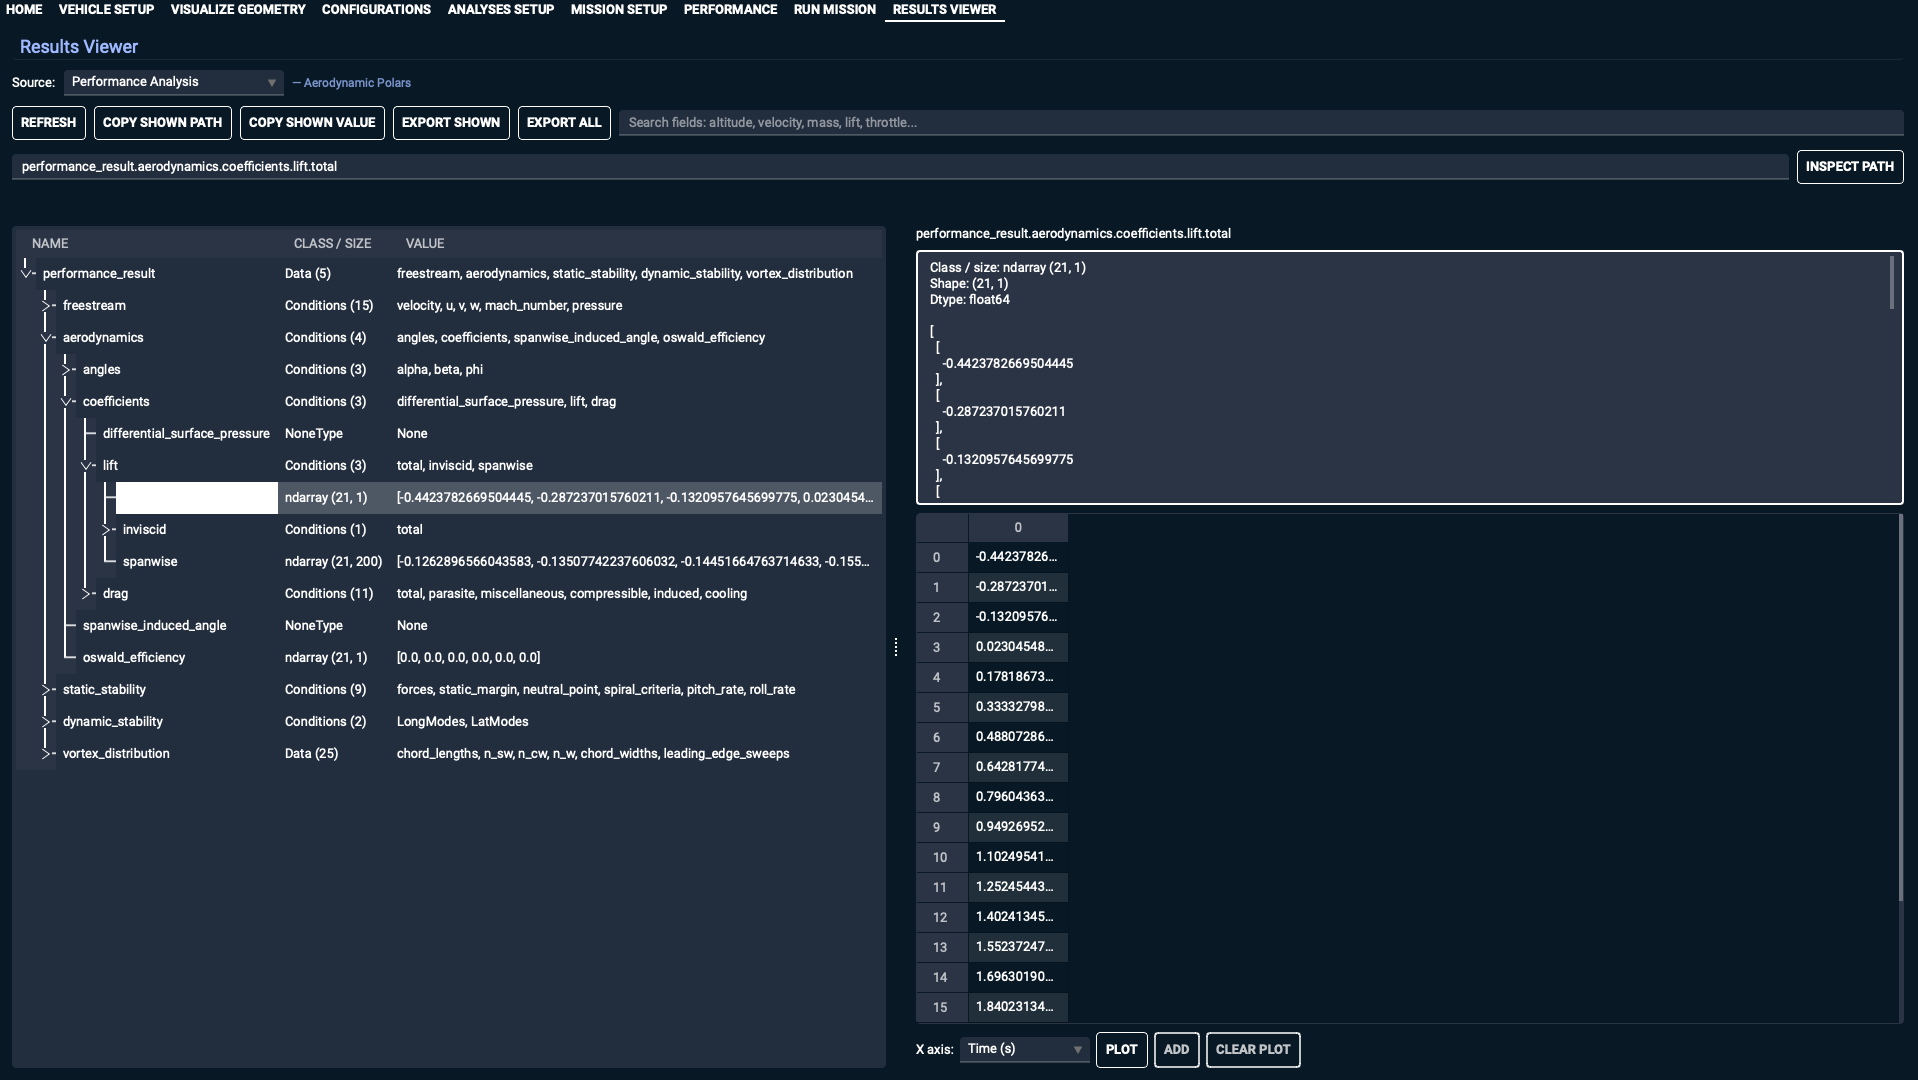Viewport: 1918px width, 1080px height.
Task: Collapse the lift tree node
Action: pyautogui.click(x=87, y=466)
